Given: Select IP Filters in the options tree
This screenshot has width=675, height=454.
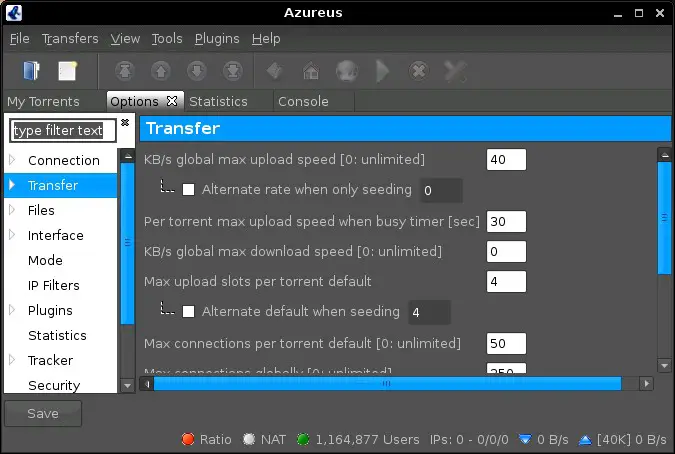Looking at the screenshot, I should point(54,285).
